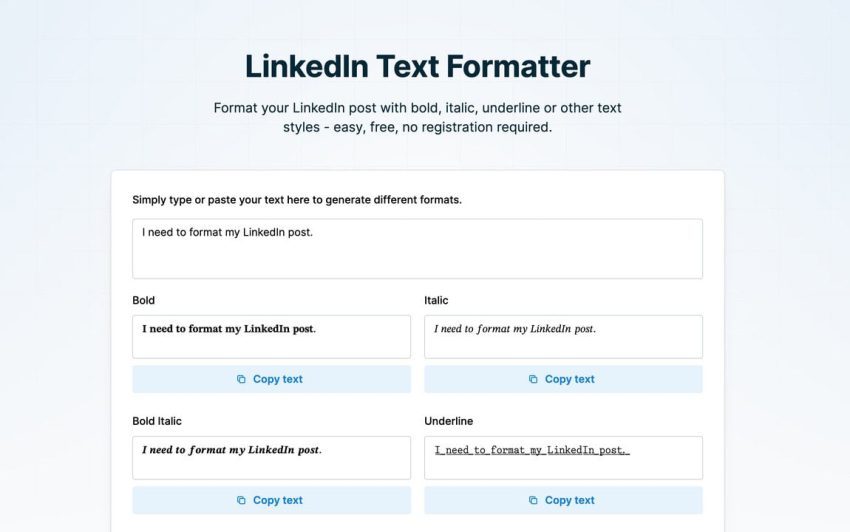The height and width of the screenshot is (532, 850).
Task: Focus the main text input area
Action: [x=417, y=249]
